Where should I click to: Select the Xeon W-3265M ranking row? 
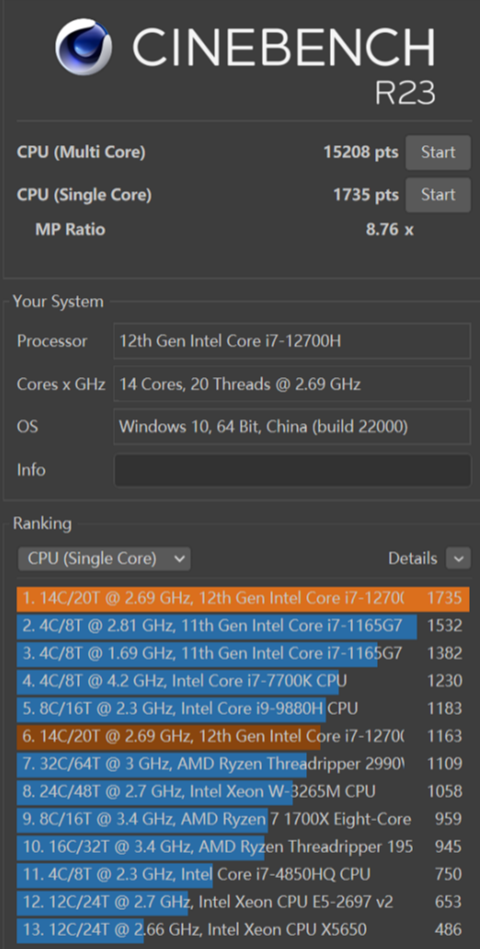243,791
